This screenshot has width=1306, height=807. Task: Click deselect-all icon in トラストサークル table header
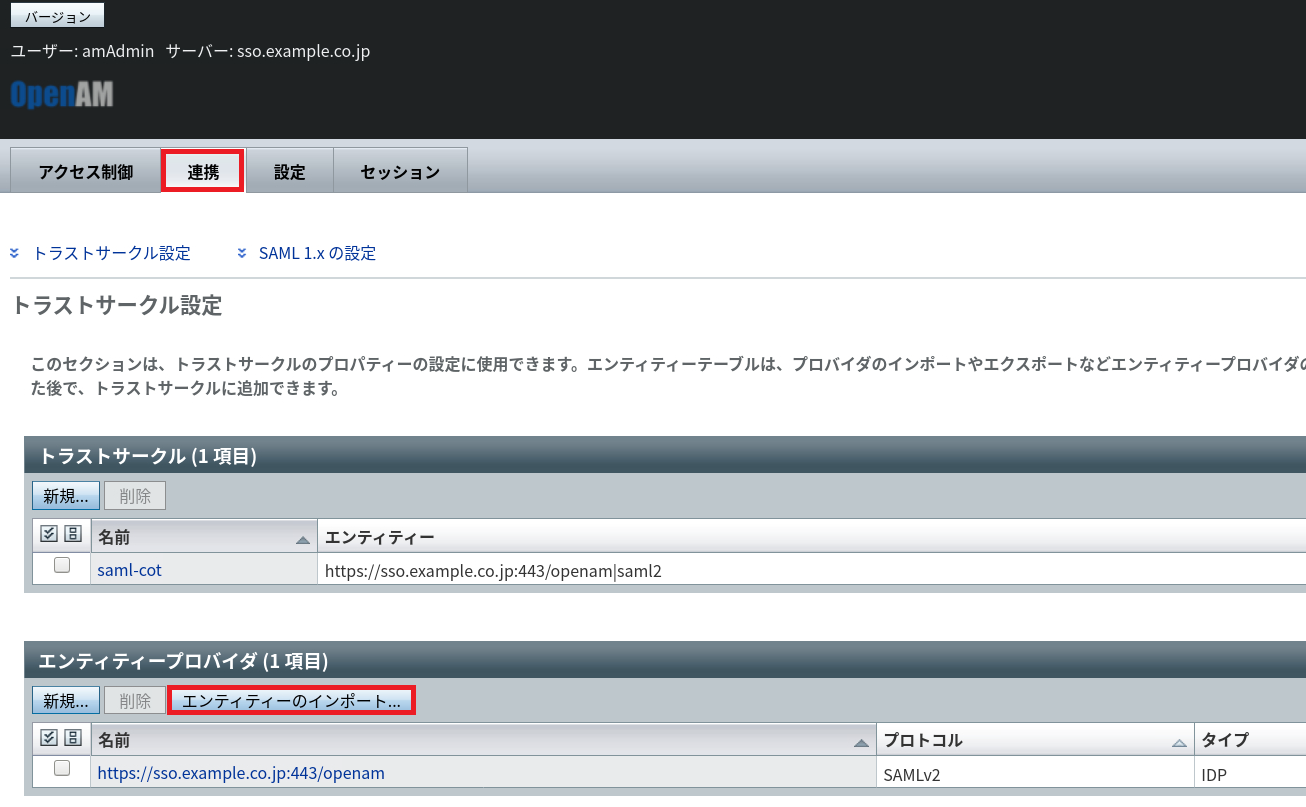[x=73, y=534]
